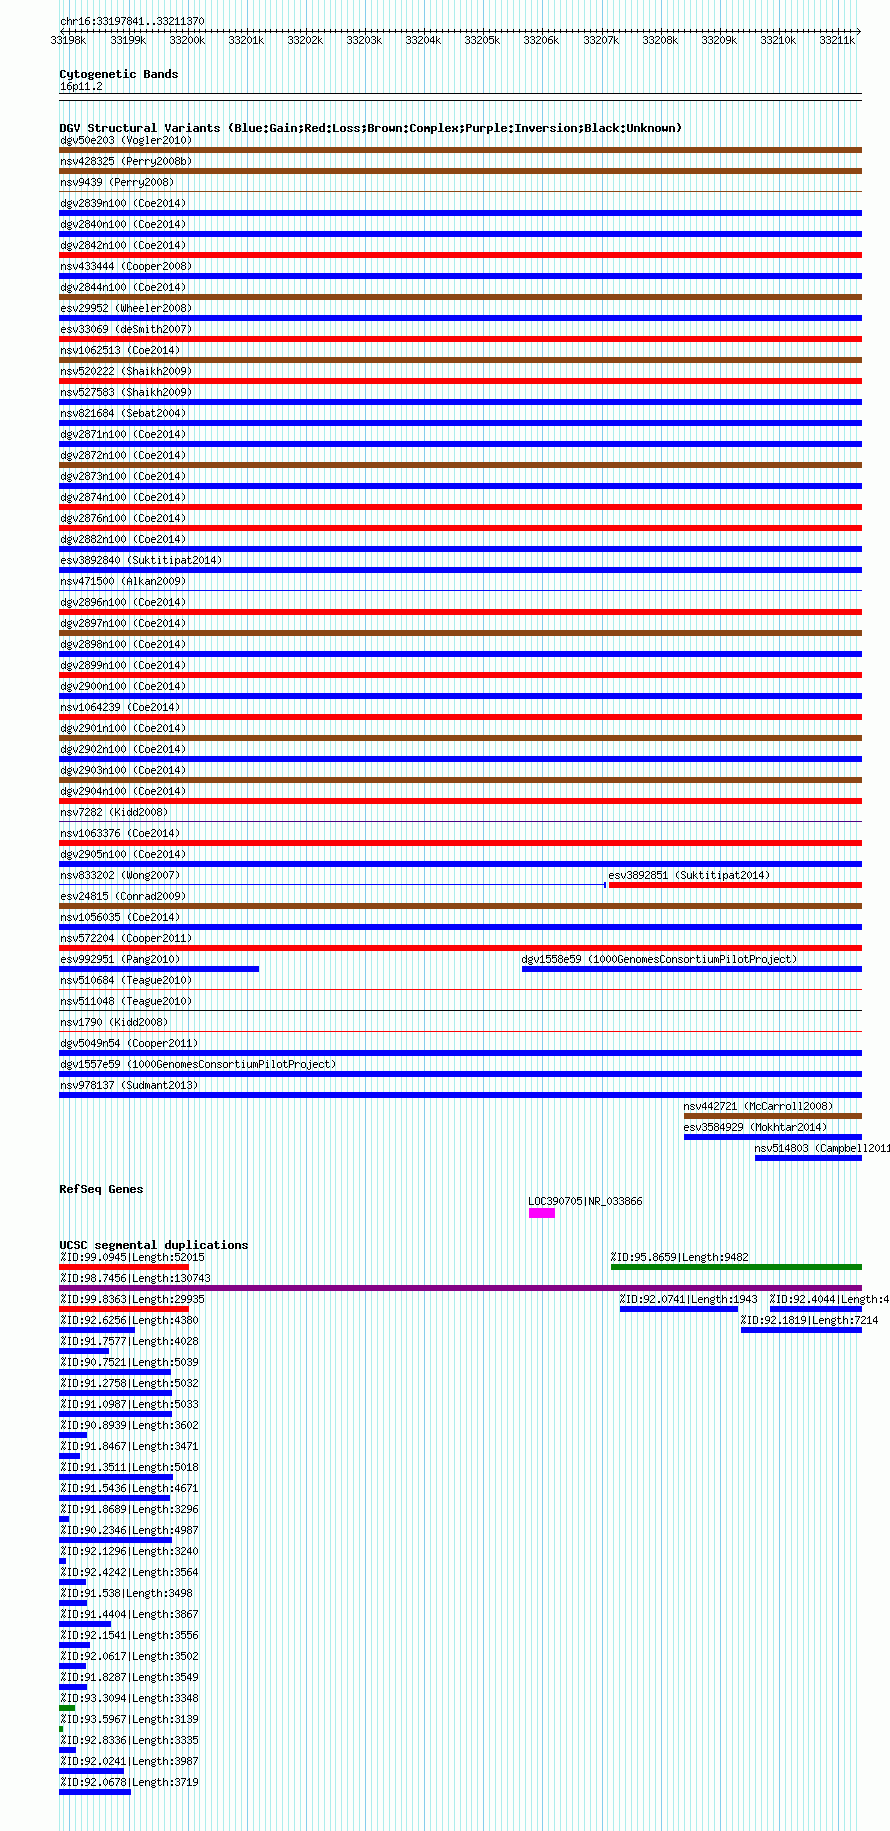The height and width of the screenshot is (1831, 890).
Task: Open duplication %ID:93.3094 Length:3348
Action: click(129, 1698)
